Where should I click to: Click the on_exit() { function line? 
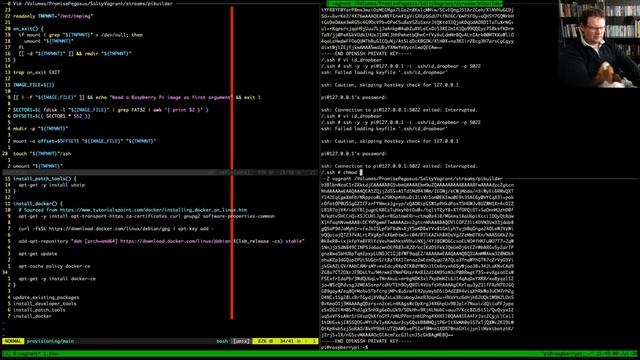point(29,29)
